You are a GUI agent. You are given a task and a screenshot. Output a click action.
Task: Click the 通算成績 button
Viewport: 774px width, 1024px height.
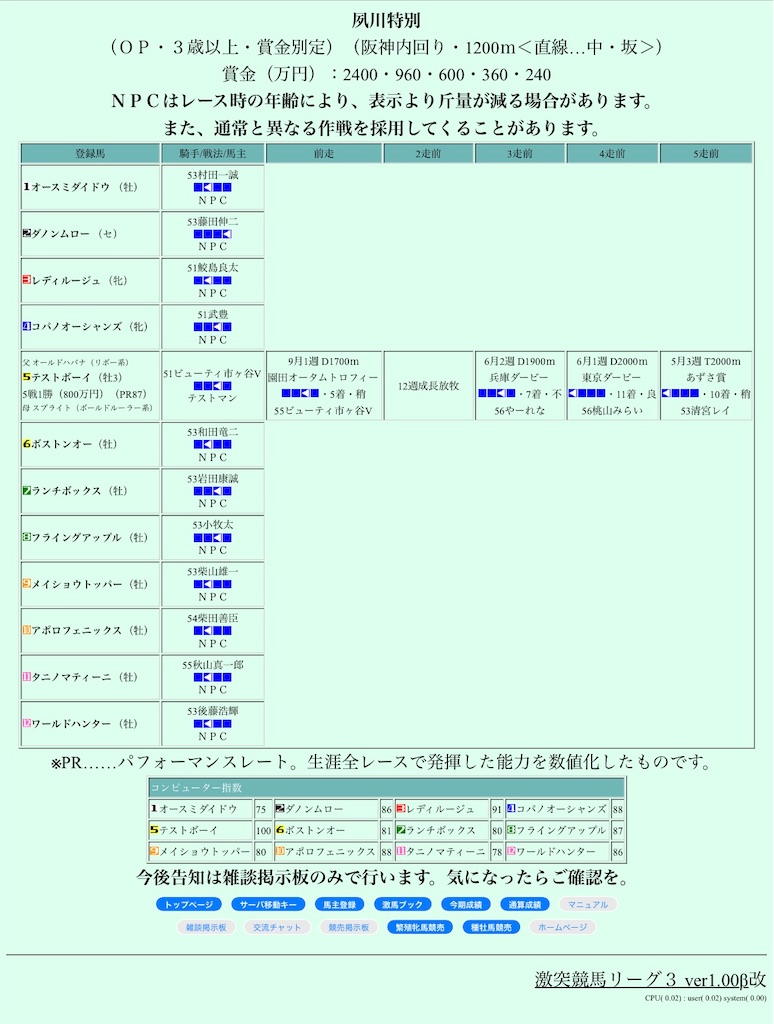click(524, 904)
